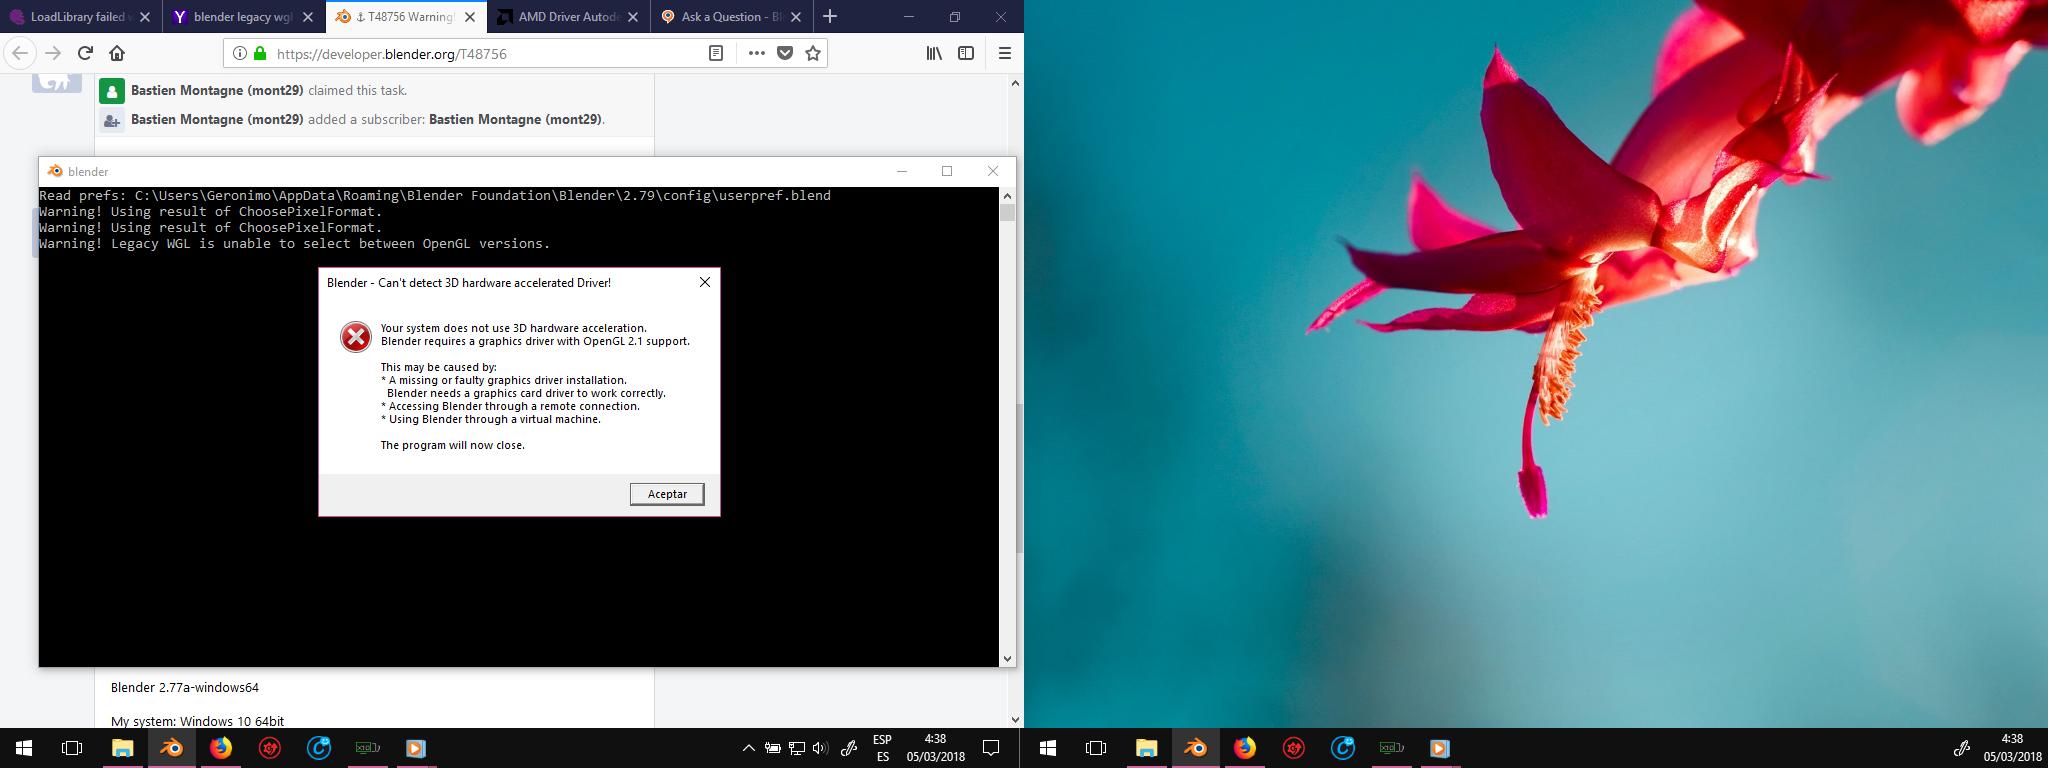Bookmark this page with the star icon
2048x768 pixels.
(813, 53)
